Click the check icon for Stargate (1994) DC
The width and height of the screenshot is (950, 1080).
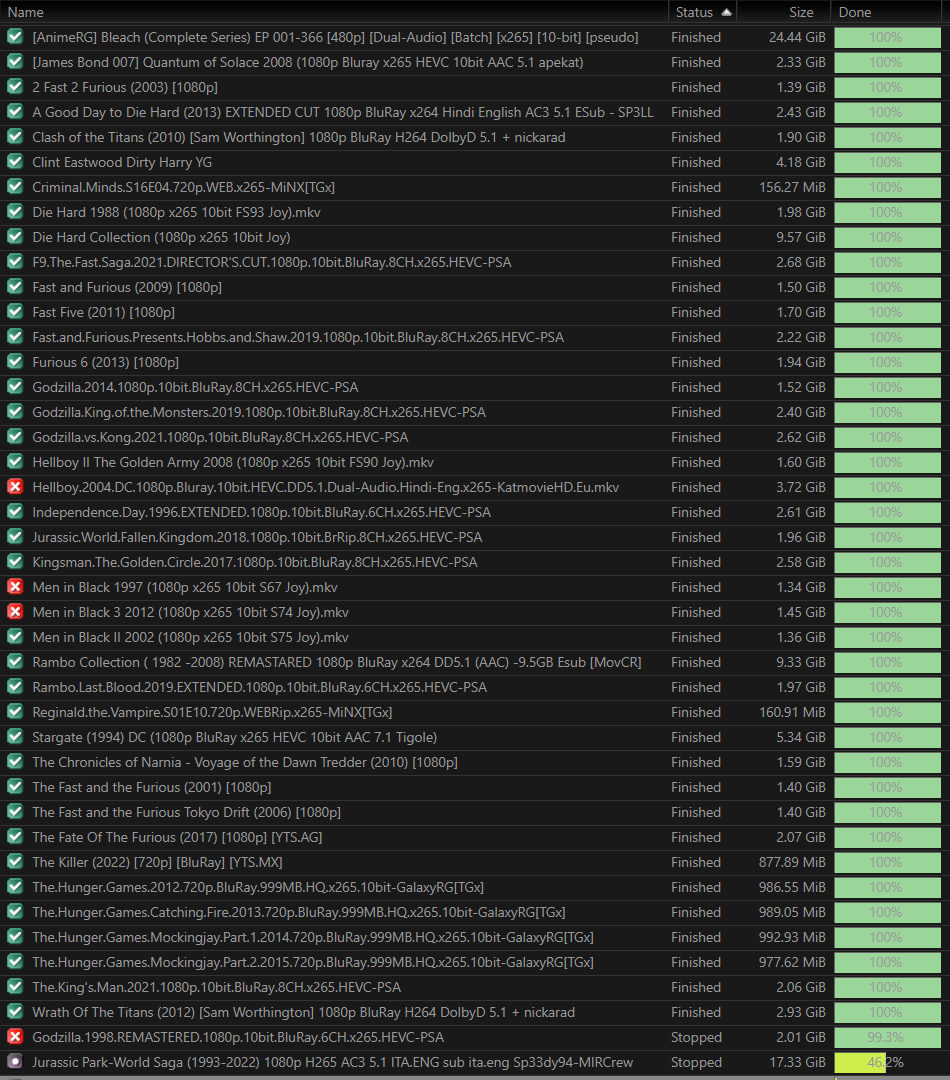click(14, 736)
